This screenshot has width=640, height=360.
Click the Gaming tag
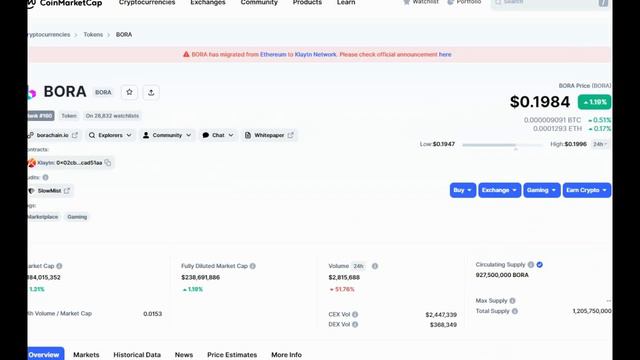(77, 217)
